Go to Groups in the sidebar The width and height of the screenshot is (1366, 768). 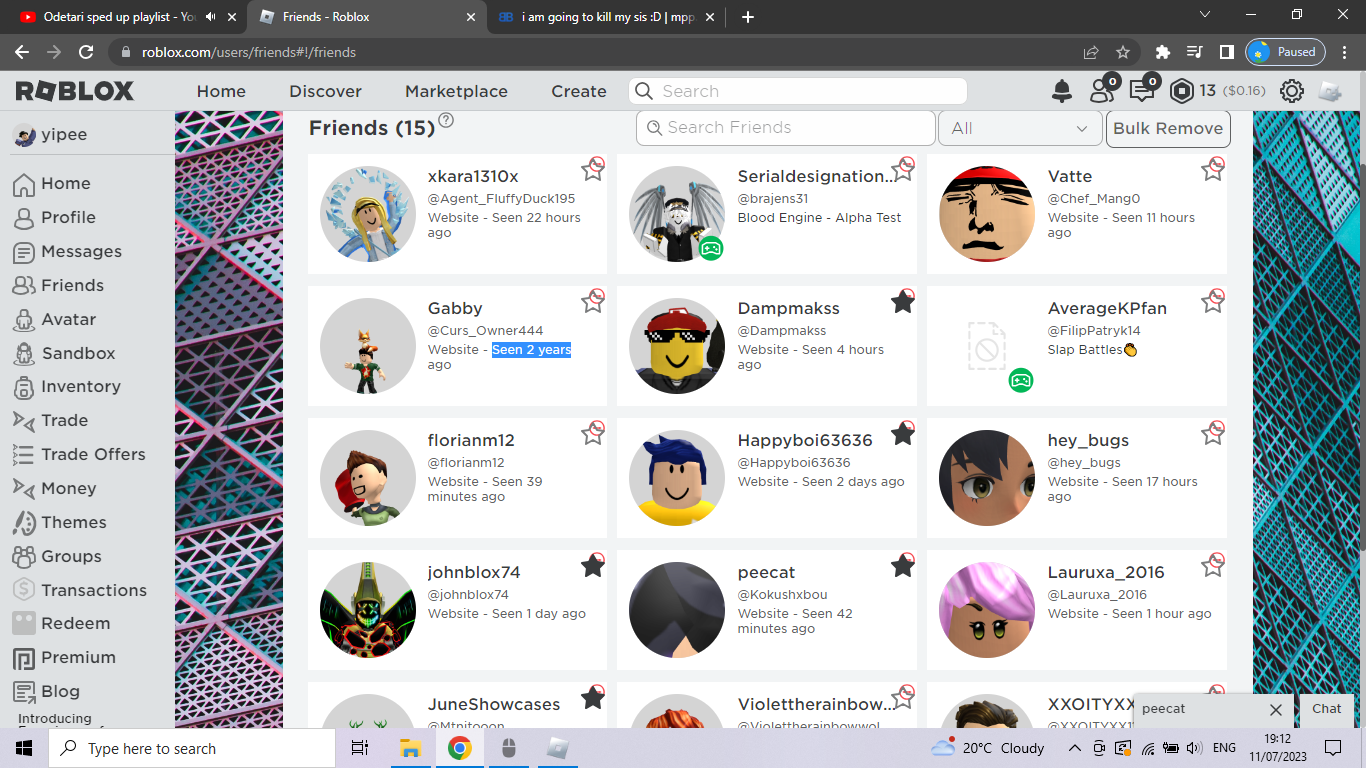(x=71, y=556)
